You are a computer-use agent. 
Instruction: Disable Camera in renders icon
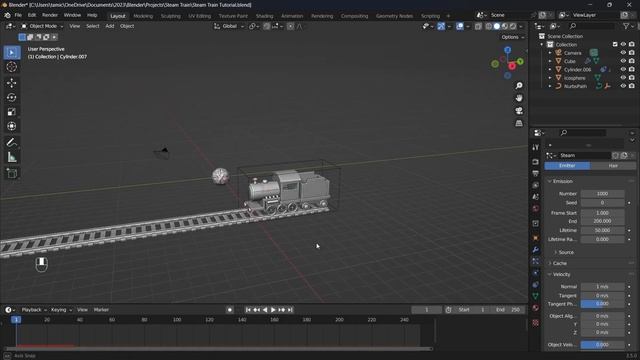pyautogui.click(x=631, y=53)
